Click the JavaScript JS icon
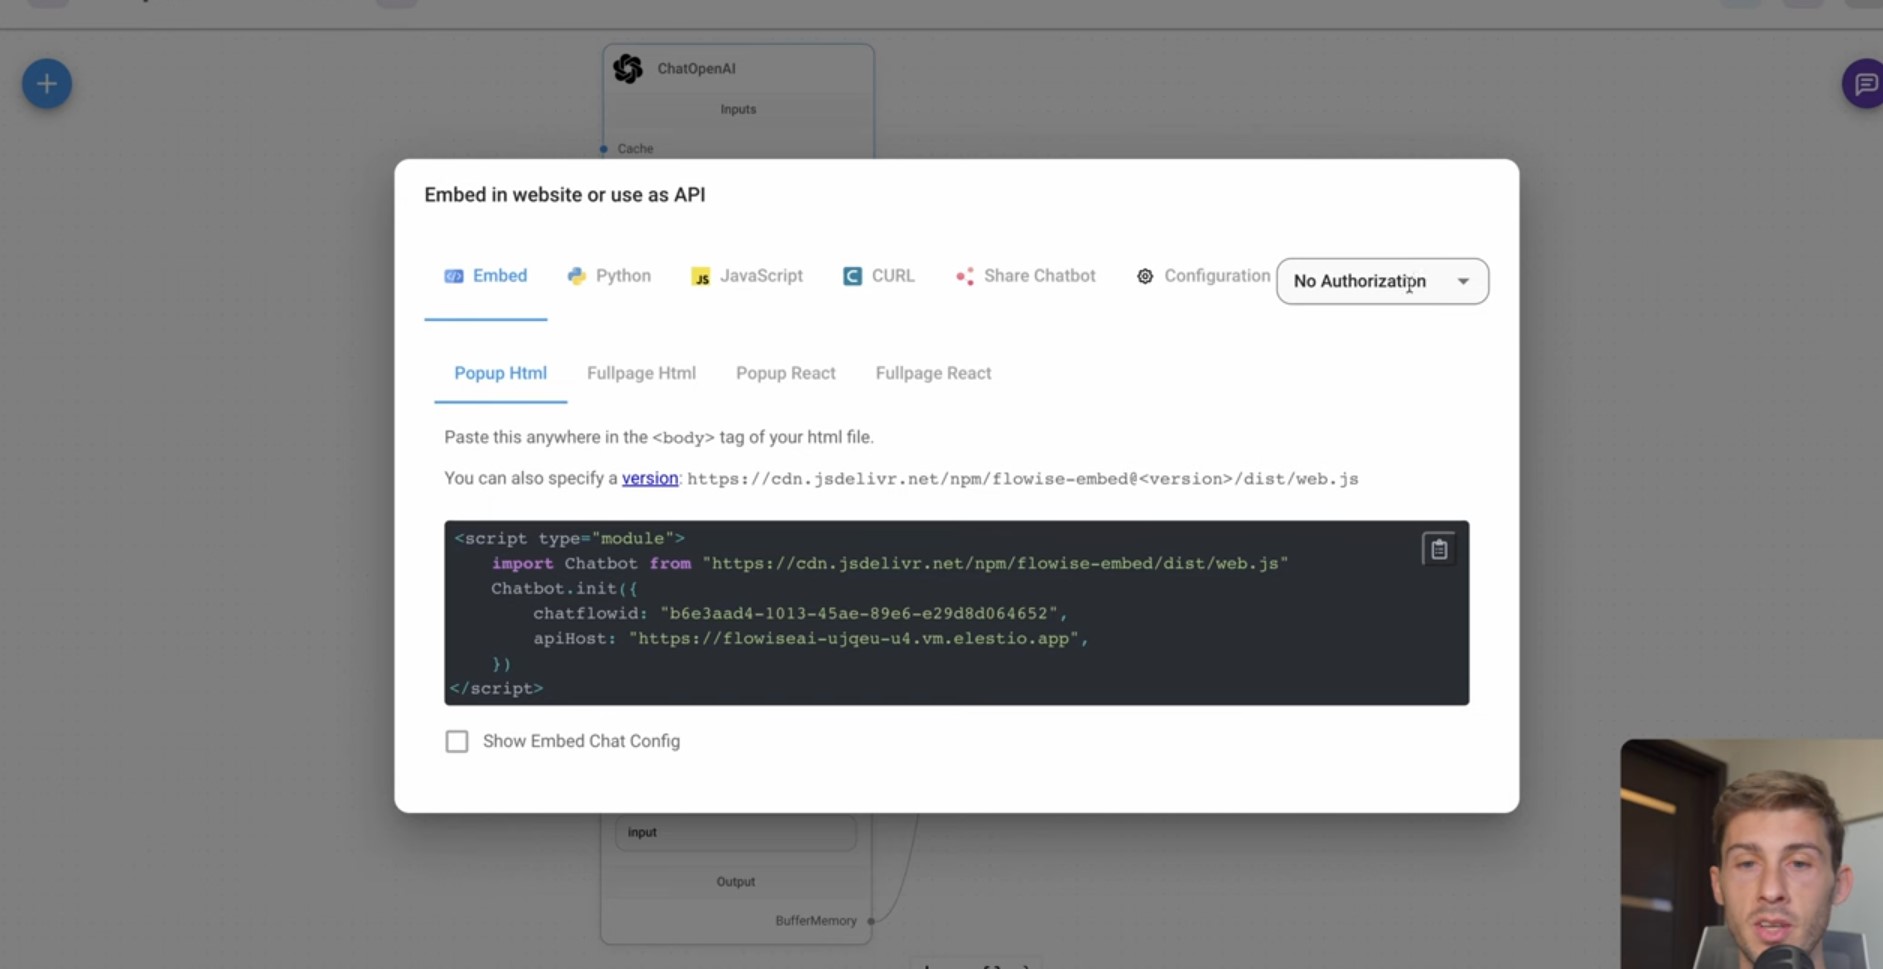 701,276
